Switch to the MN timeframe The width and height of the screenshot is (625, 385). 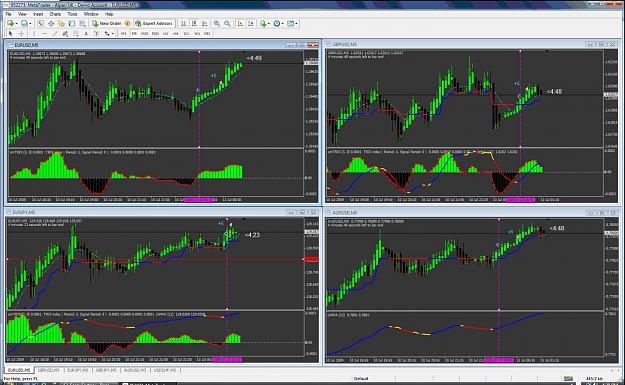(207, 33)
